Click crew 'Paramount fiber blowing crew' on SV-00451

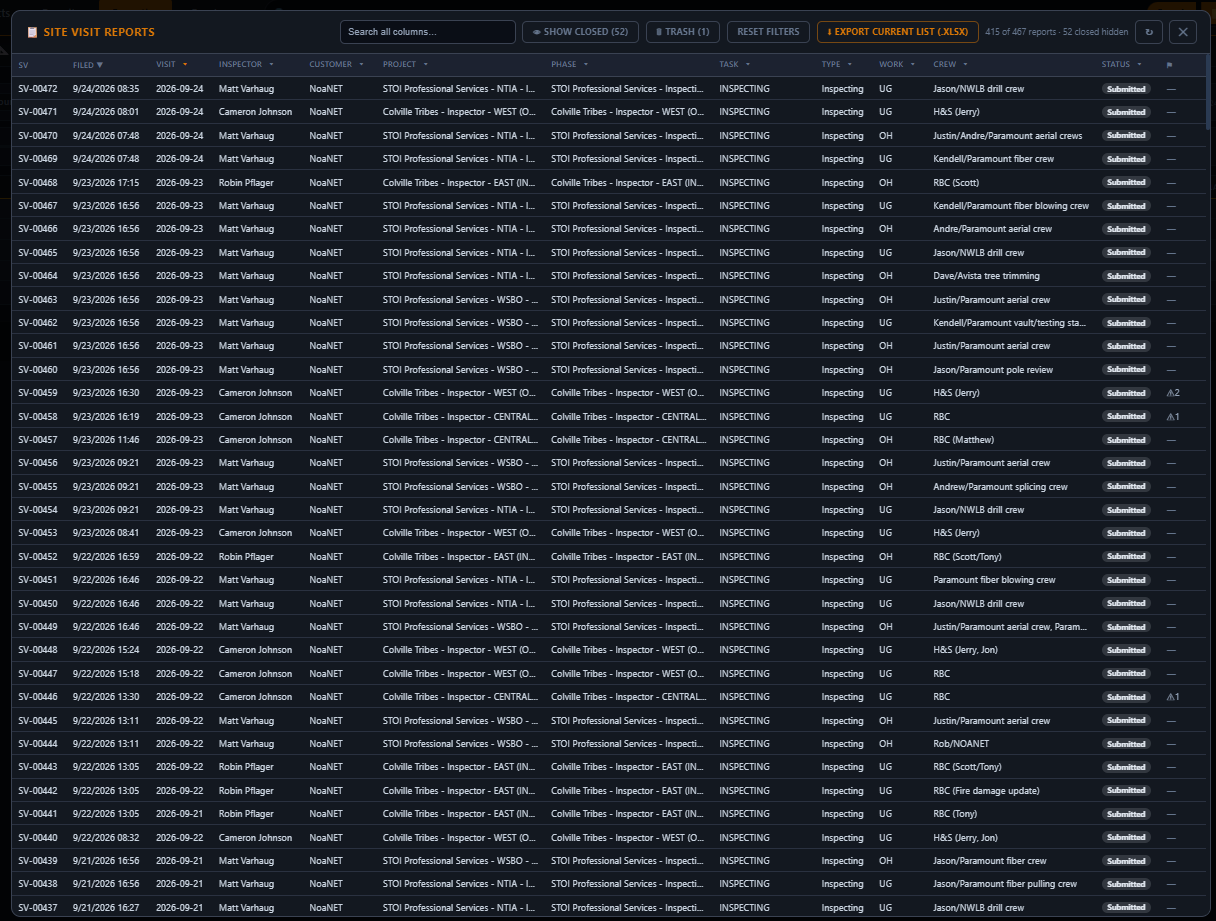pos(994,580)
